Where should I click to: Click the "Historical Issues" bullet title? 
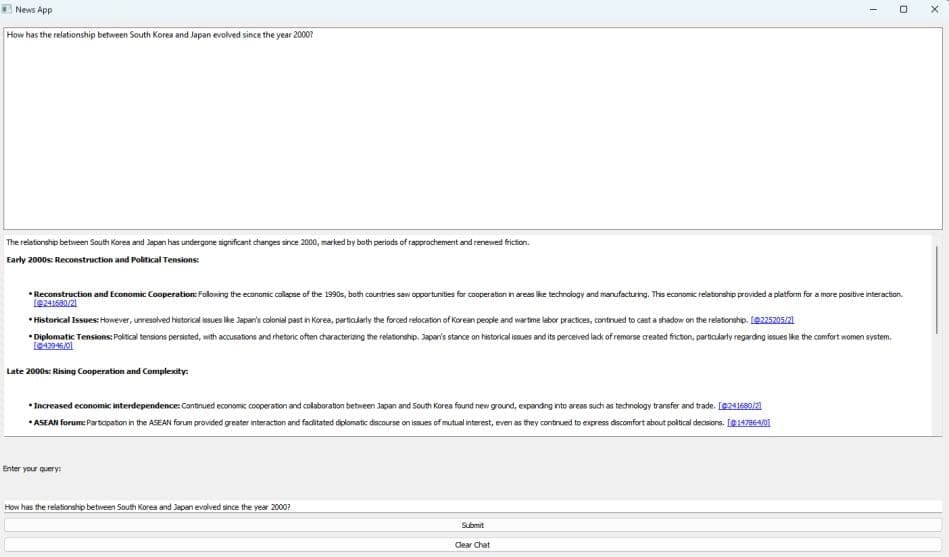coord(66,320)
